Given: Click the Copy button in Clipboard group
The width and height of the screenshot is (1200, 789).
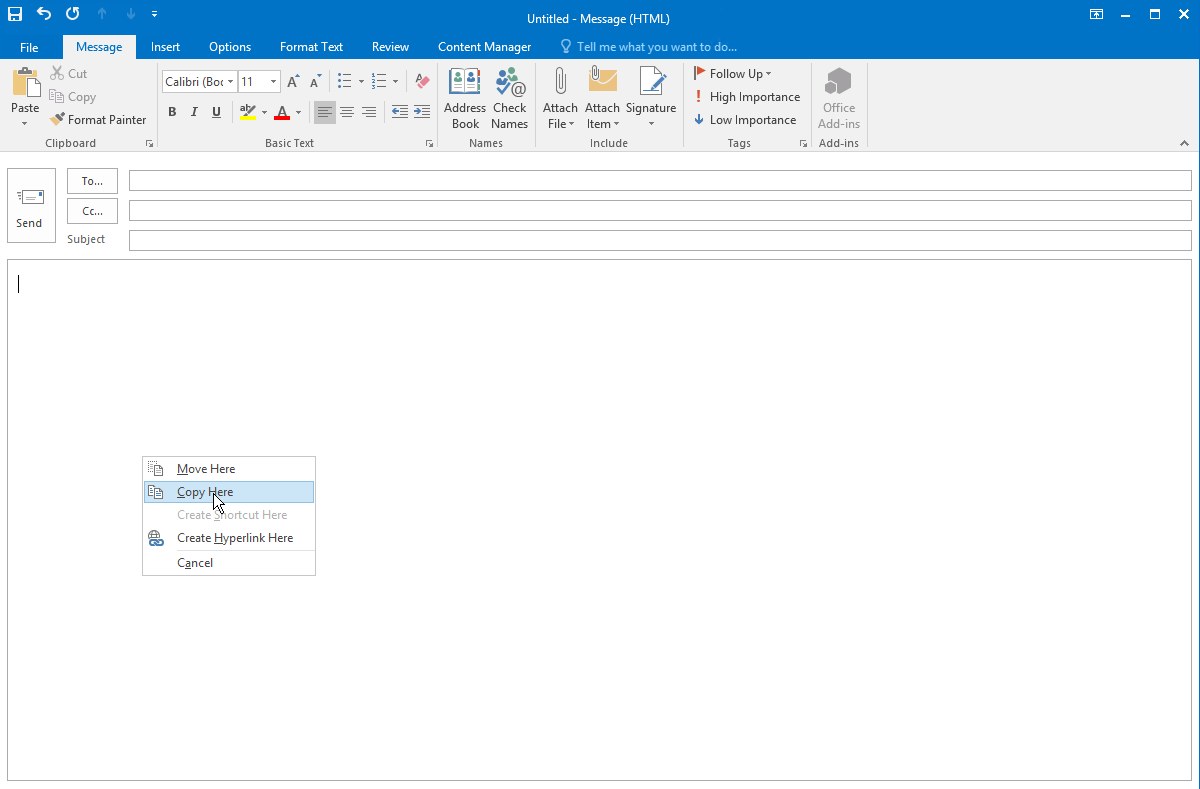Looking at the screenshot, I should click(x=72, y=97).
